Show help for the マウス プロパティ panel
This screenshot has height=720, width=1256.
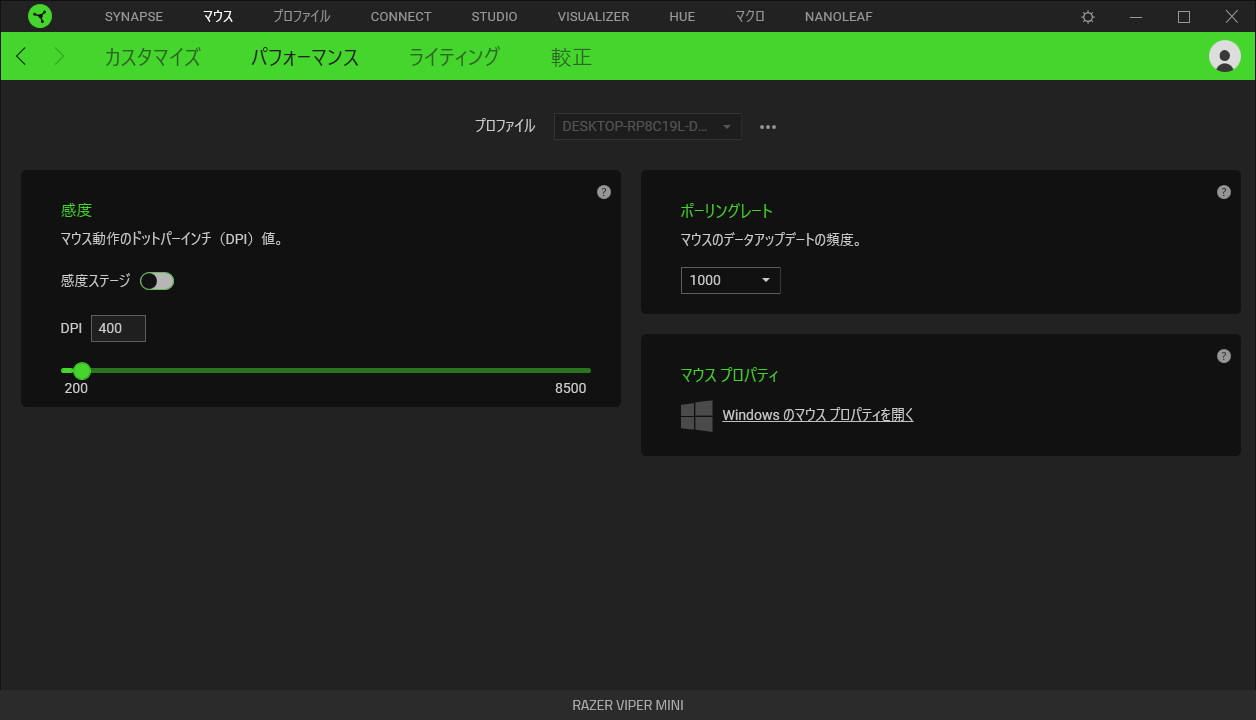pos(1224,356)
